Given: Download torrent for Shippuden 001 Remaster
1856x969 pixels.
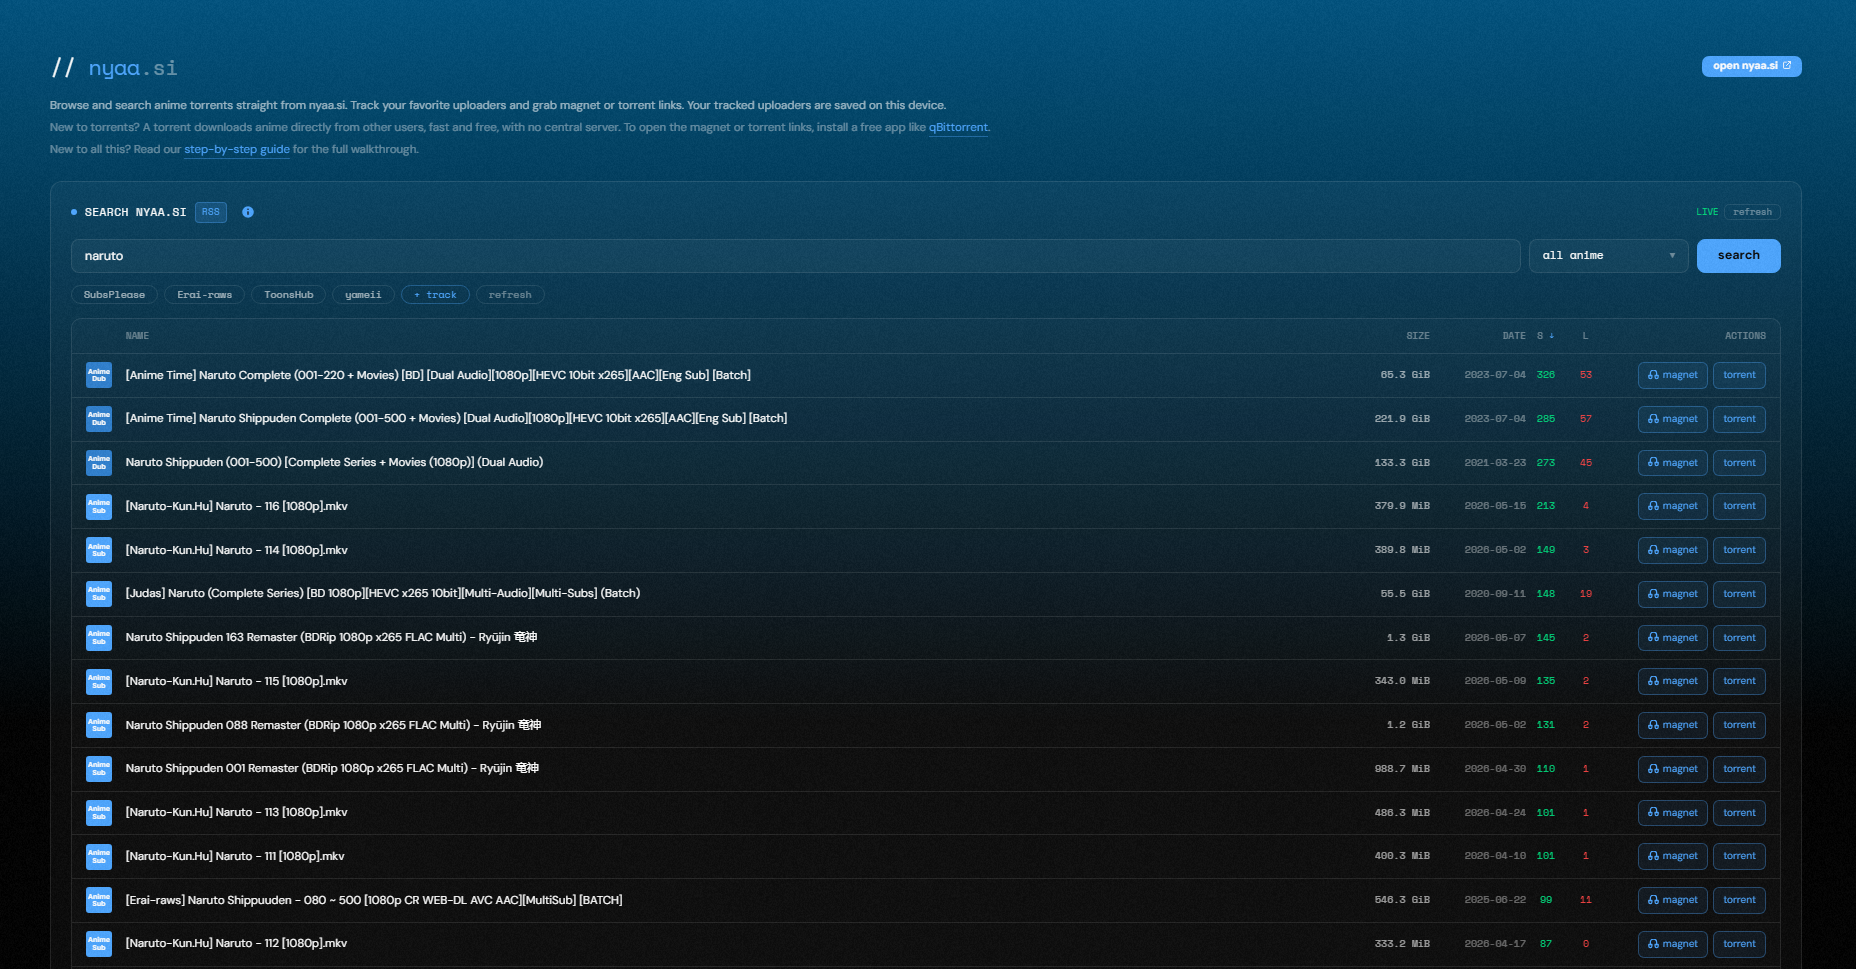Looking at the screenshot, I should tap(1739, 769).
